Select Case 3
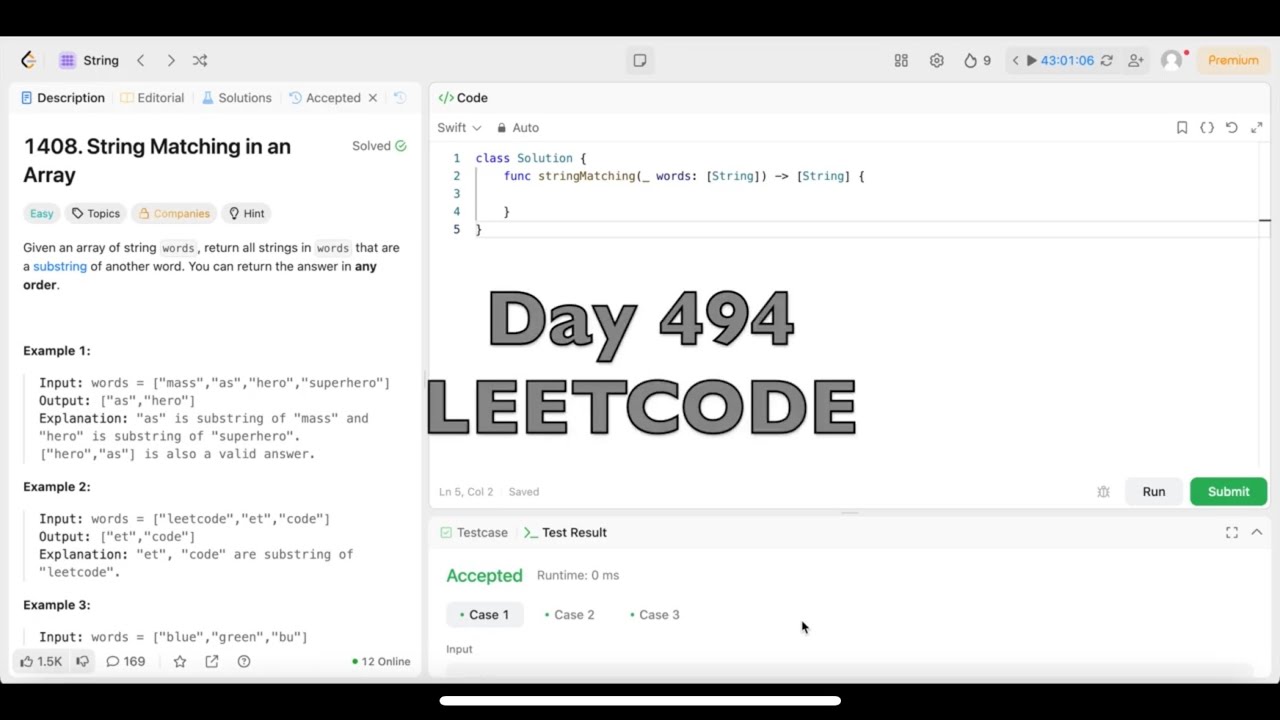 pyautogui.click(x=654, y=615)
